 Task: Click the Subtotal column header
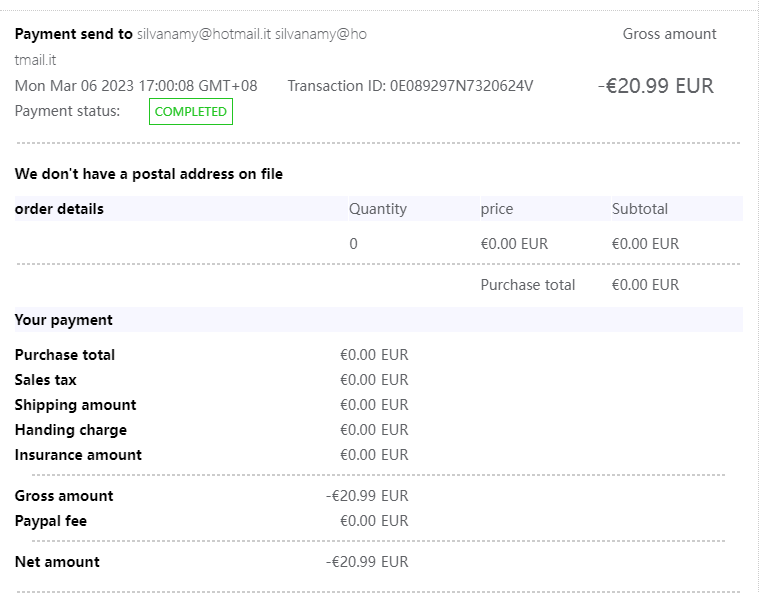pos(640,209)
